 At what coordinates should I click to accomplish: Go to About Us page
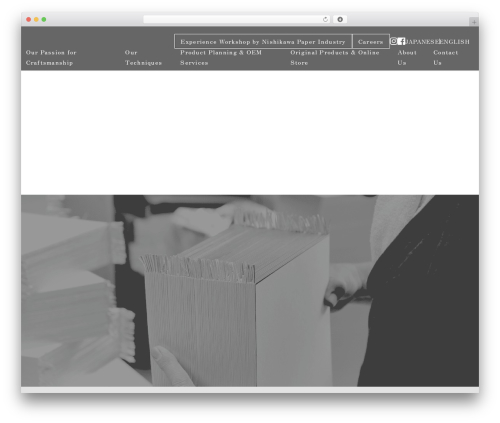407,57
